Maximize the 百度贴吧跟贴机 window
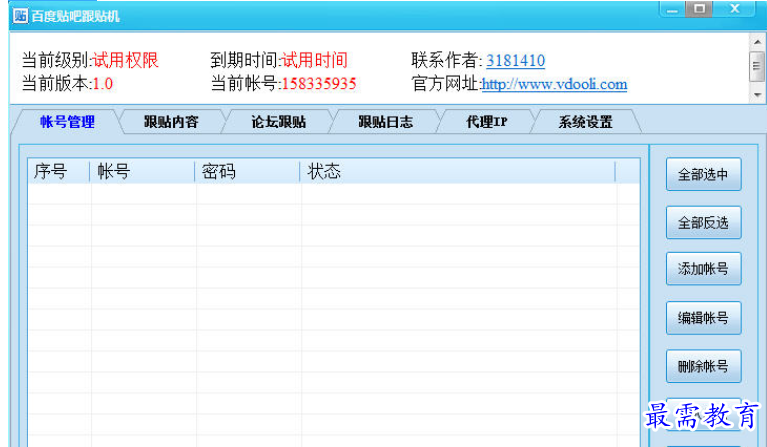Image resolution: width=767 pixels, height=447 pixels. tap(699, 9)
